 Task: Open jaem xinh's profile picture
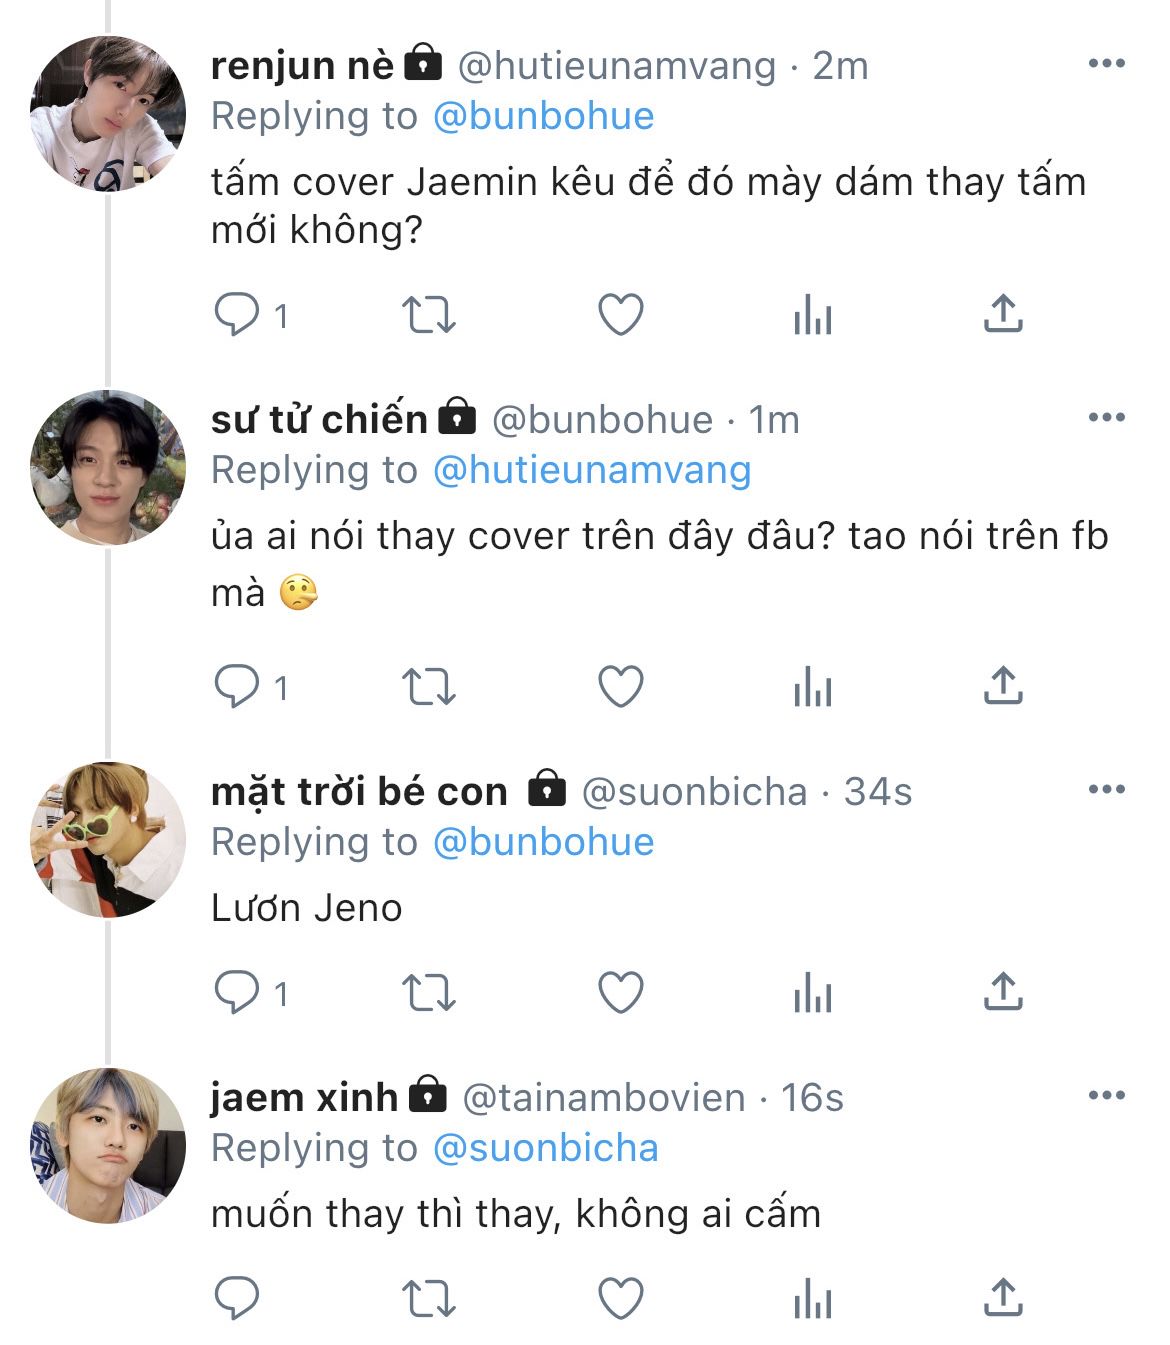108,1146
